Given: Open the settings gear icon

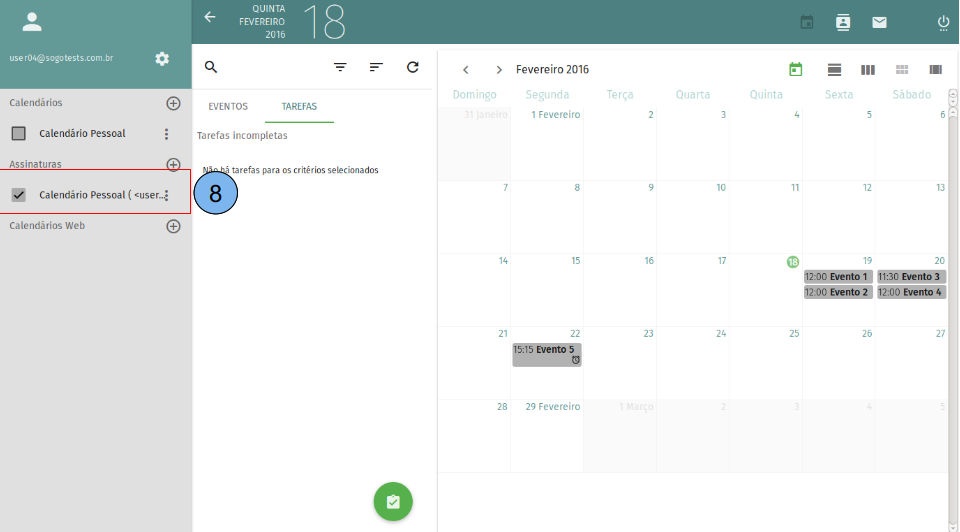Looking at the screenshot, I should 162,59.
